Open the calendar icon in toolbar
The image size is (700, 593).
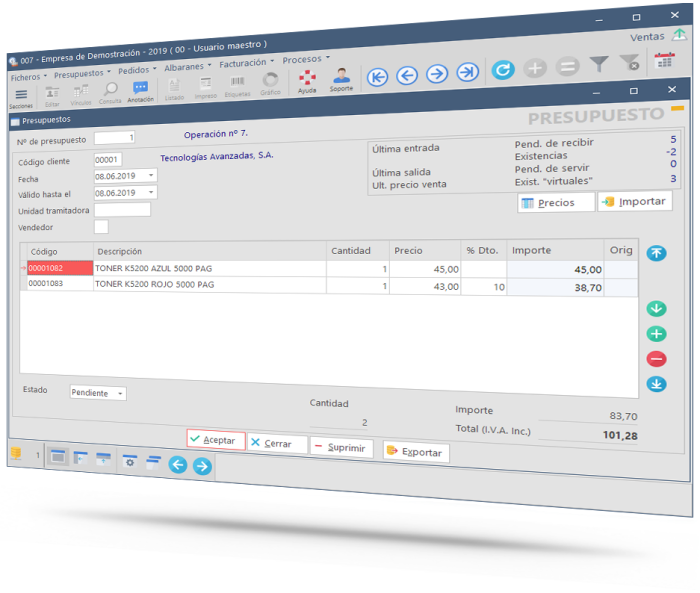(x=664, y=61)
